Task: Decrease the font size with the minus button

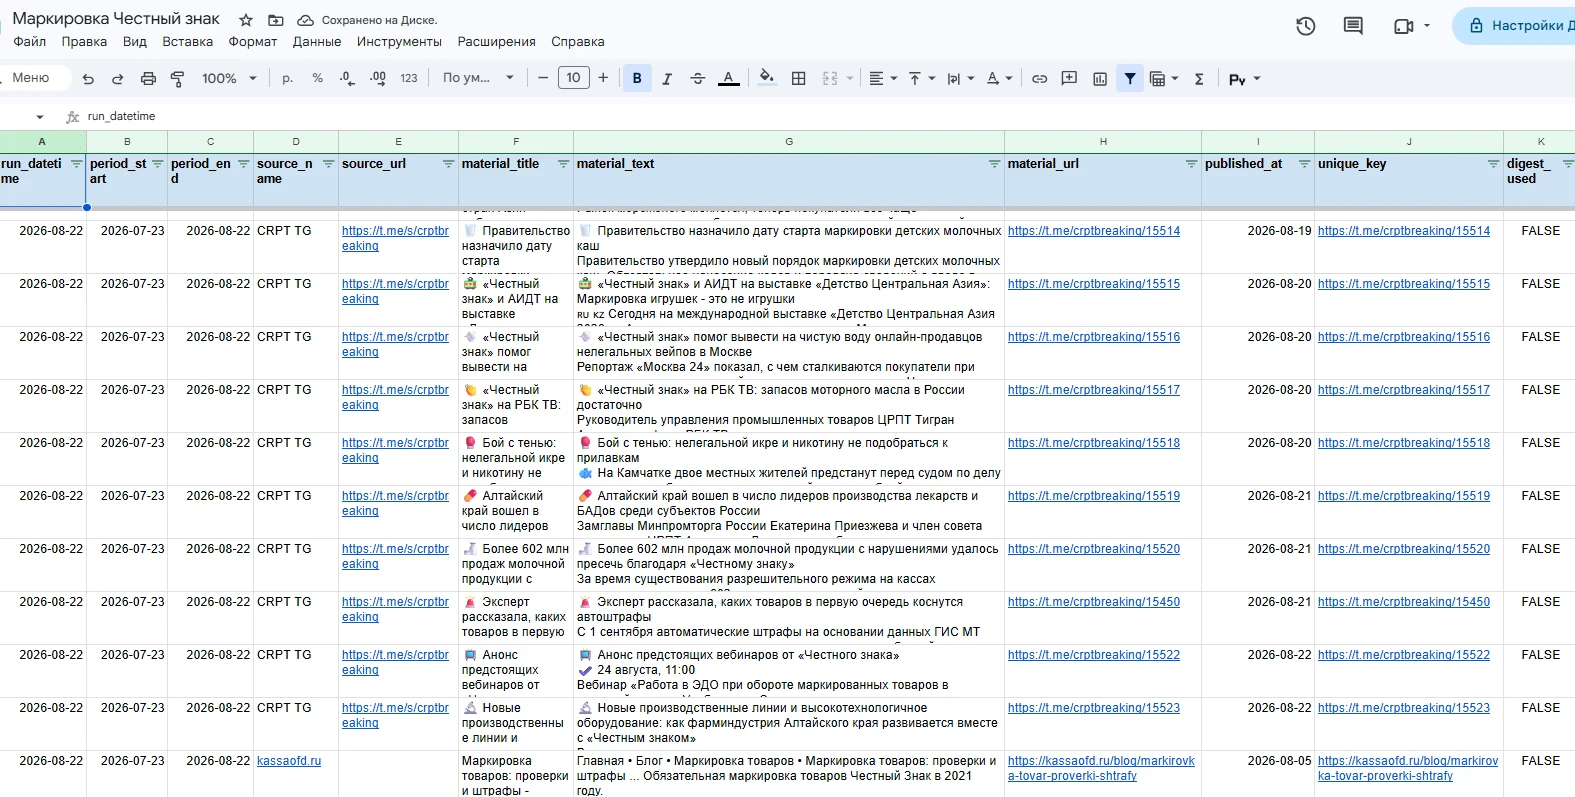Action: (x=543, y=78)
